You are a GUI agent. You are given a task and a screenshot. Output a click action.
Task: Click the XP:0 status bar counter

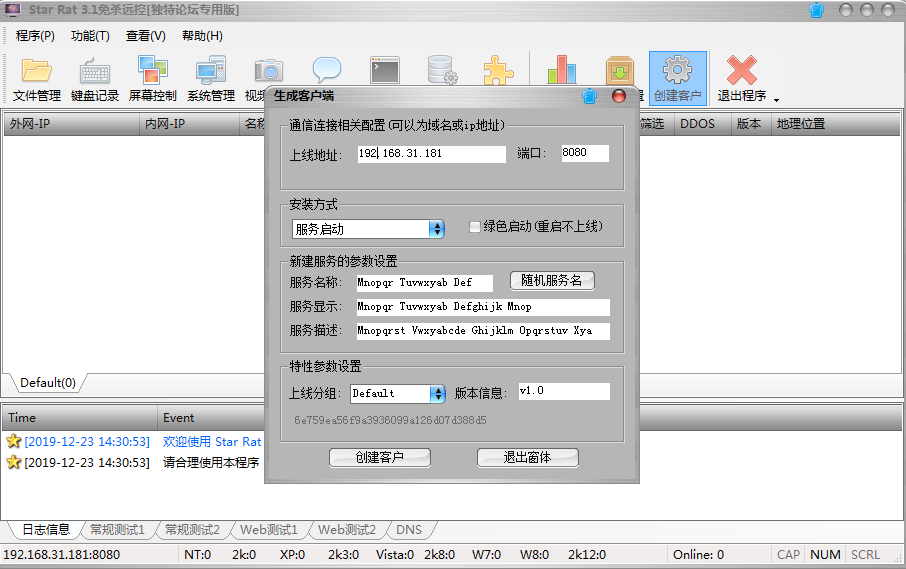point(292,555)
